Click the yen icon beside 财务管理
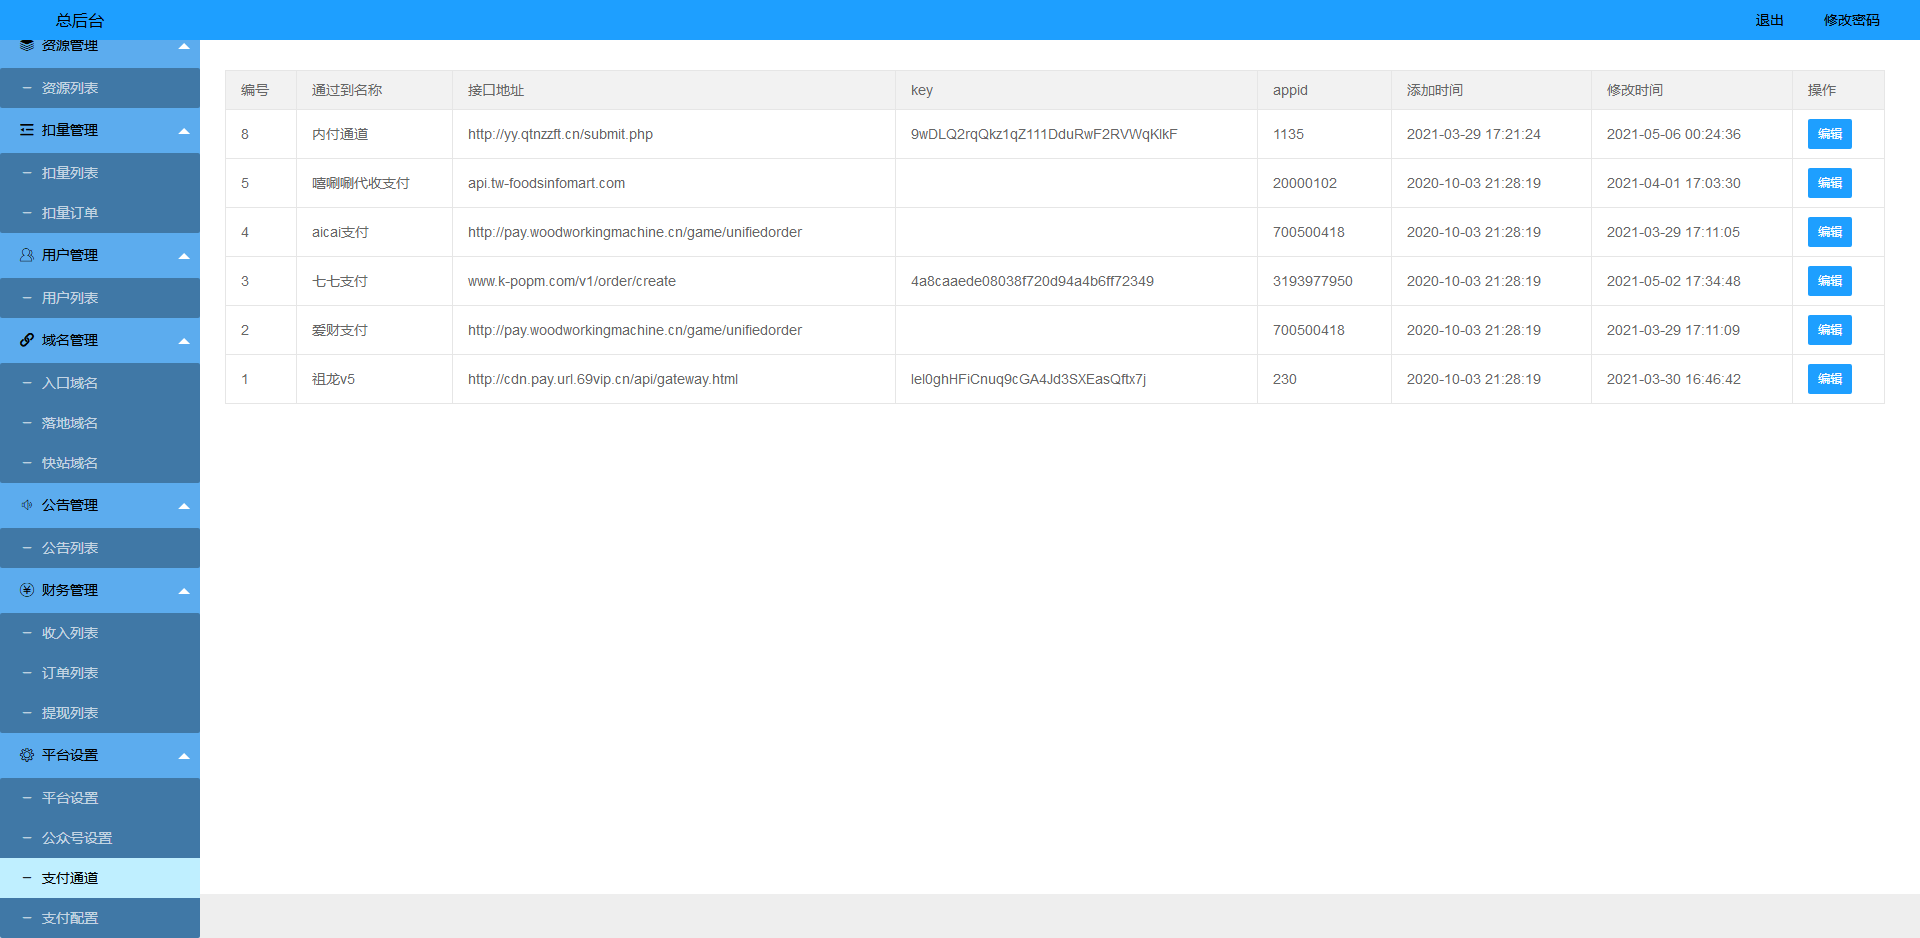Image resolution: width=1920 pixels, height=938 pixels. (x=27, y=590)
